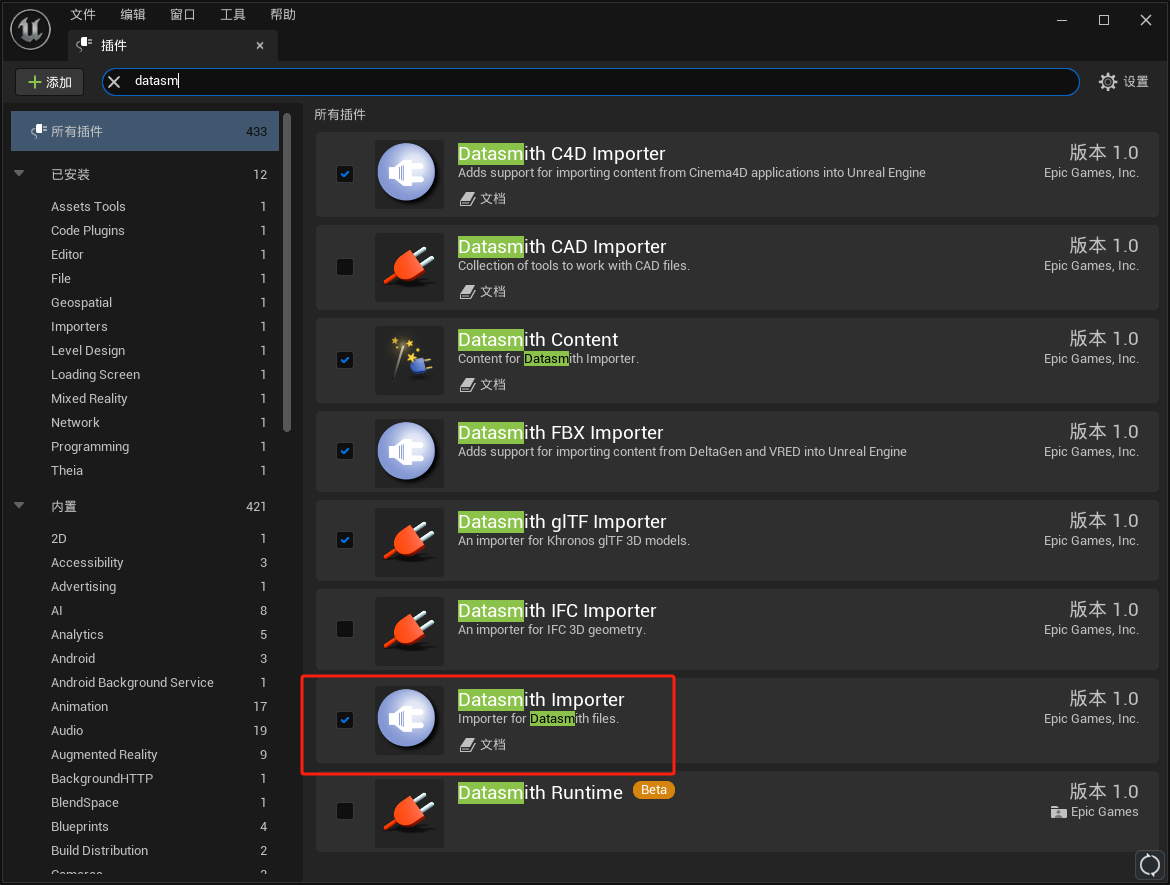Open 文档 link for Datasmith Content
This screenshot has height=885, width=1170.
click(492, 385)
